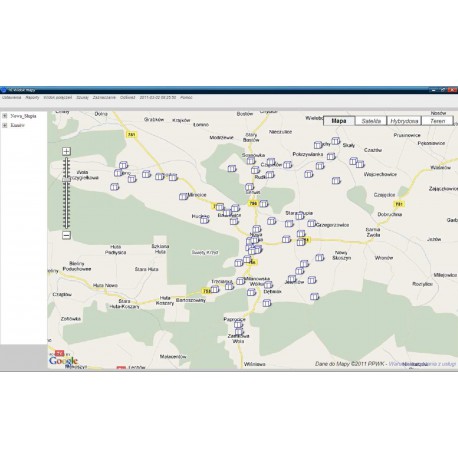Switch map to Mapa view
The height and width of the screenshot is (458, 458).
point(339,121)
